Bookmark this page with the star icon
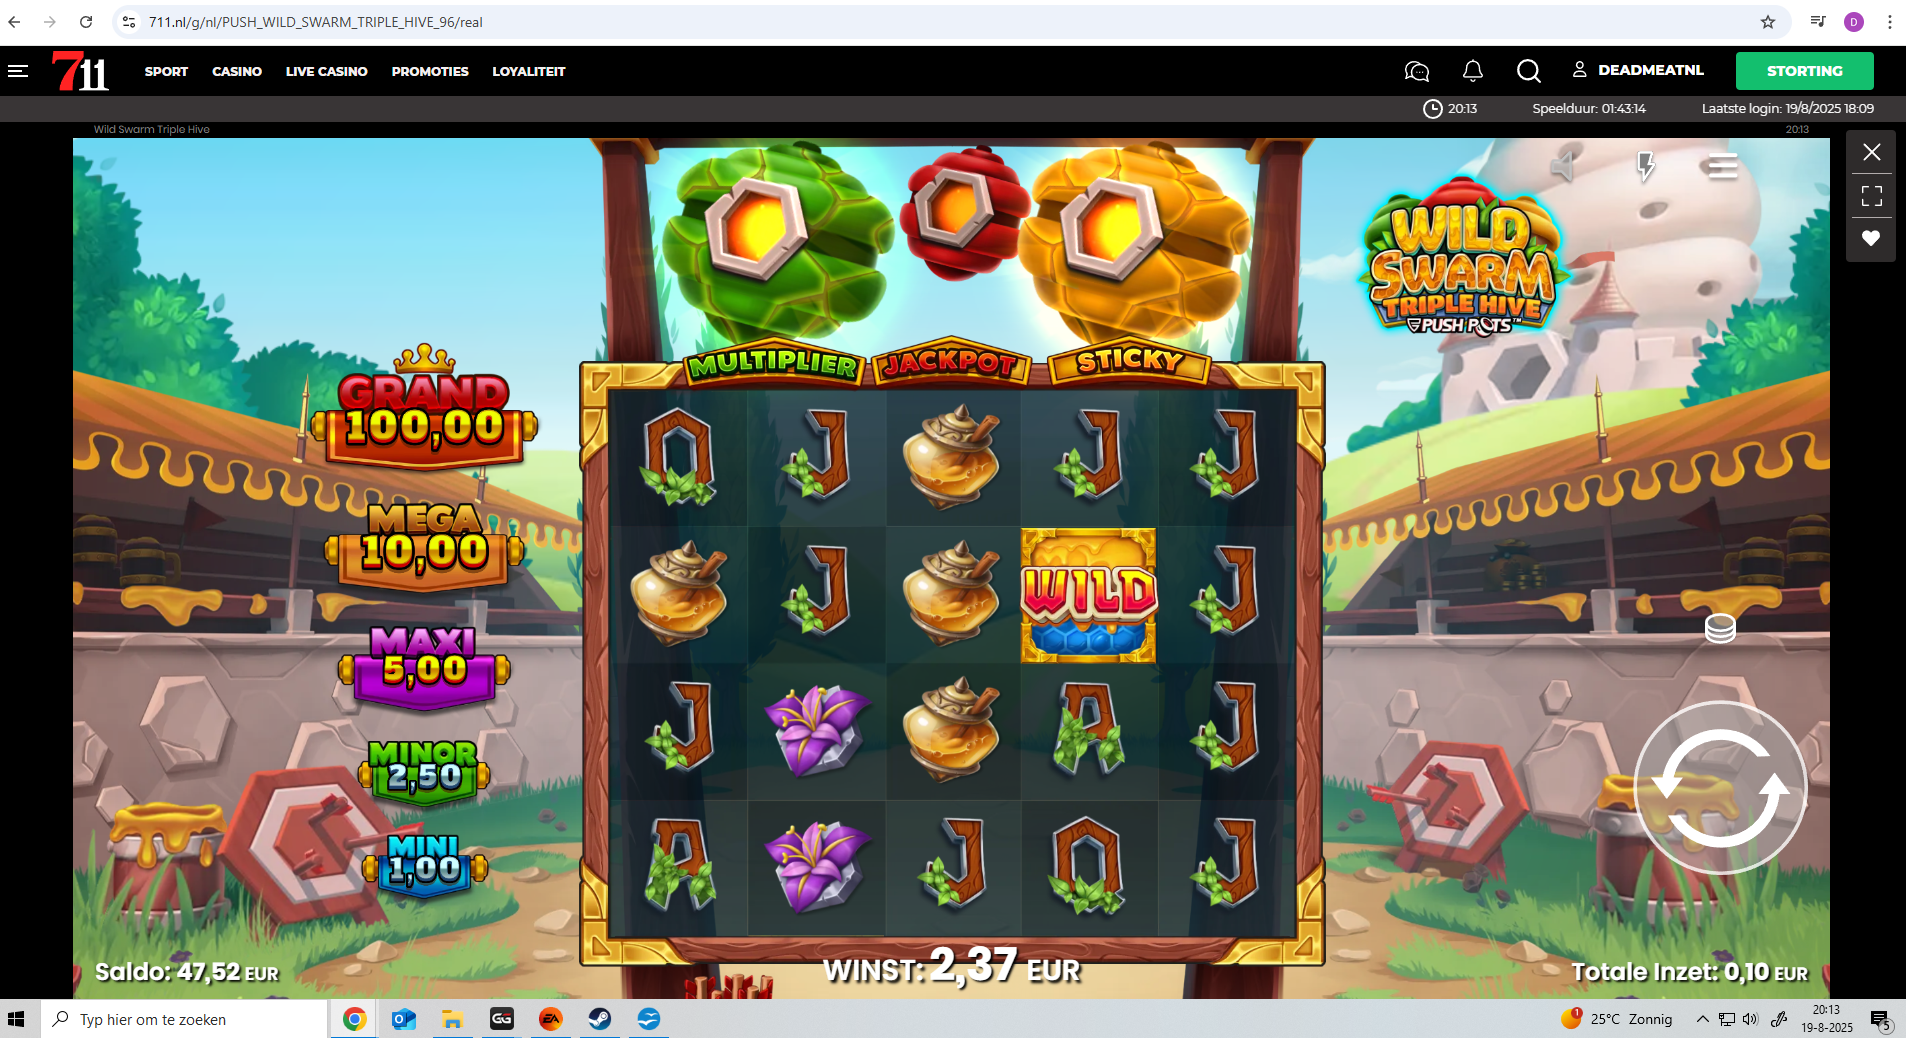This screenshot has width=1906, height=1038. pos(1768,22)
